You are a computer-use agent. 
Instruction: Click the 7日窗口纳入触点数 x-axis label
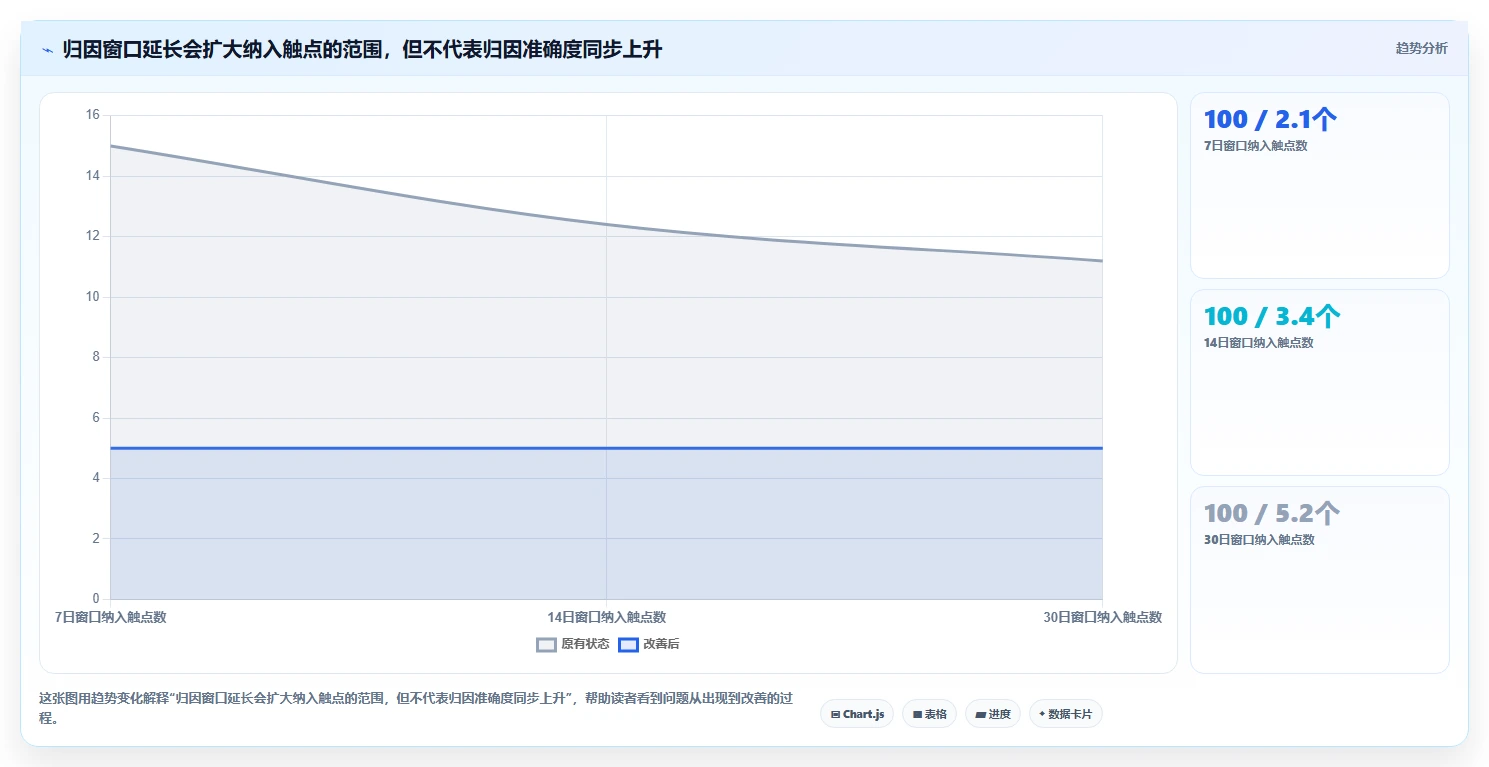click(x=110, y=618)
